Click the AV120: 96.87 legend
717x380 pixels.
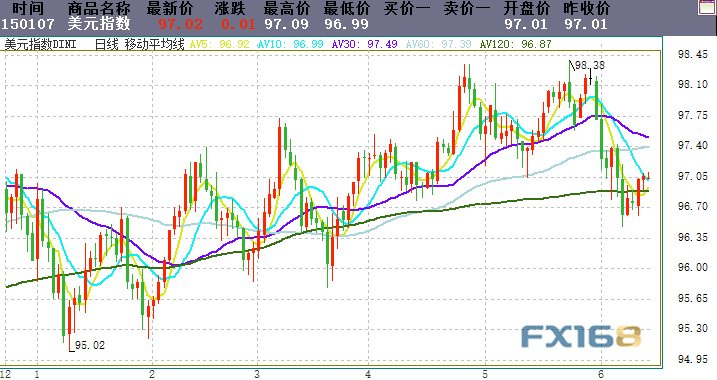515,44
